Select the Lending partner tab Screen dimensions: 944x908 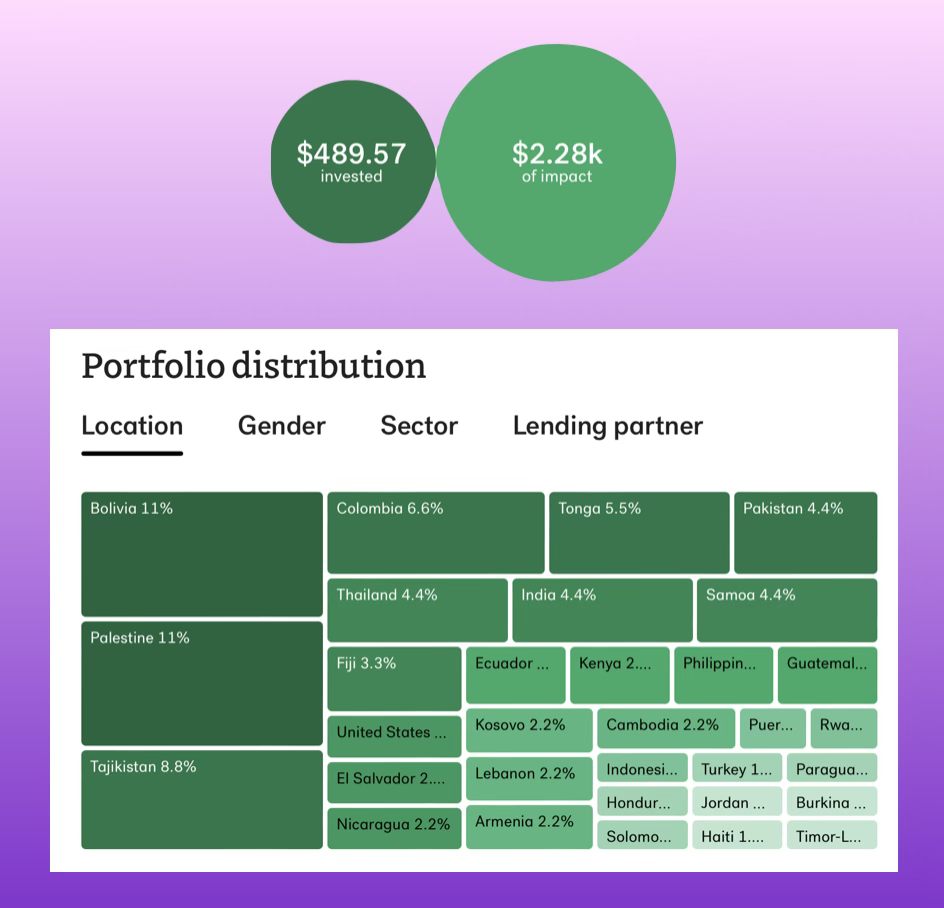[x=607, y=426]
